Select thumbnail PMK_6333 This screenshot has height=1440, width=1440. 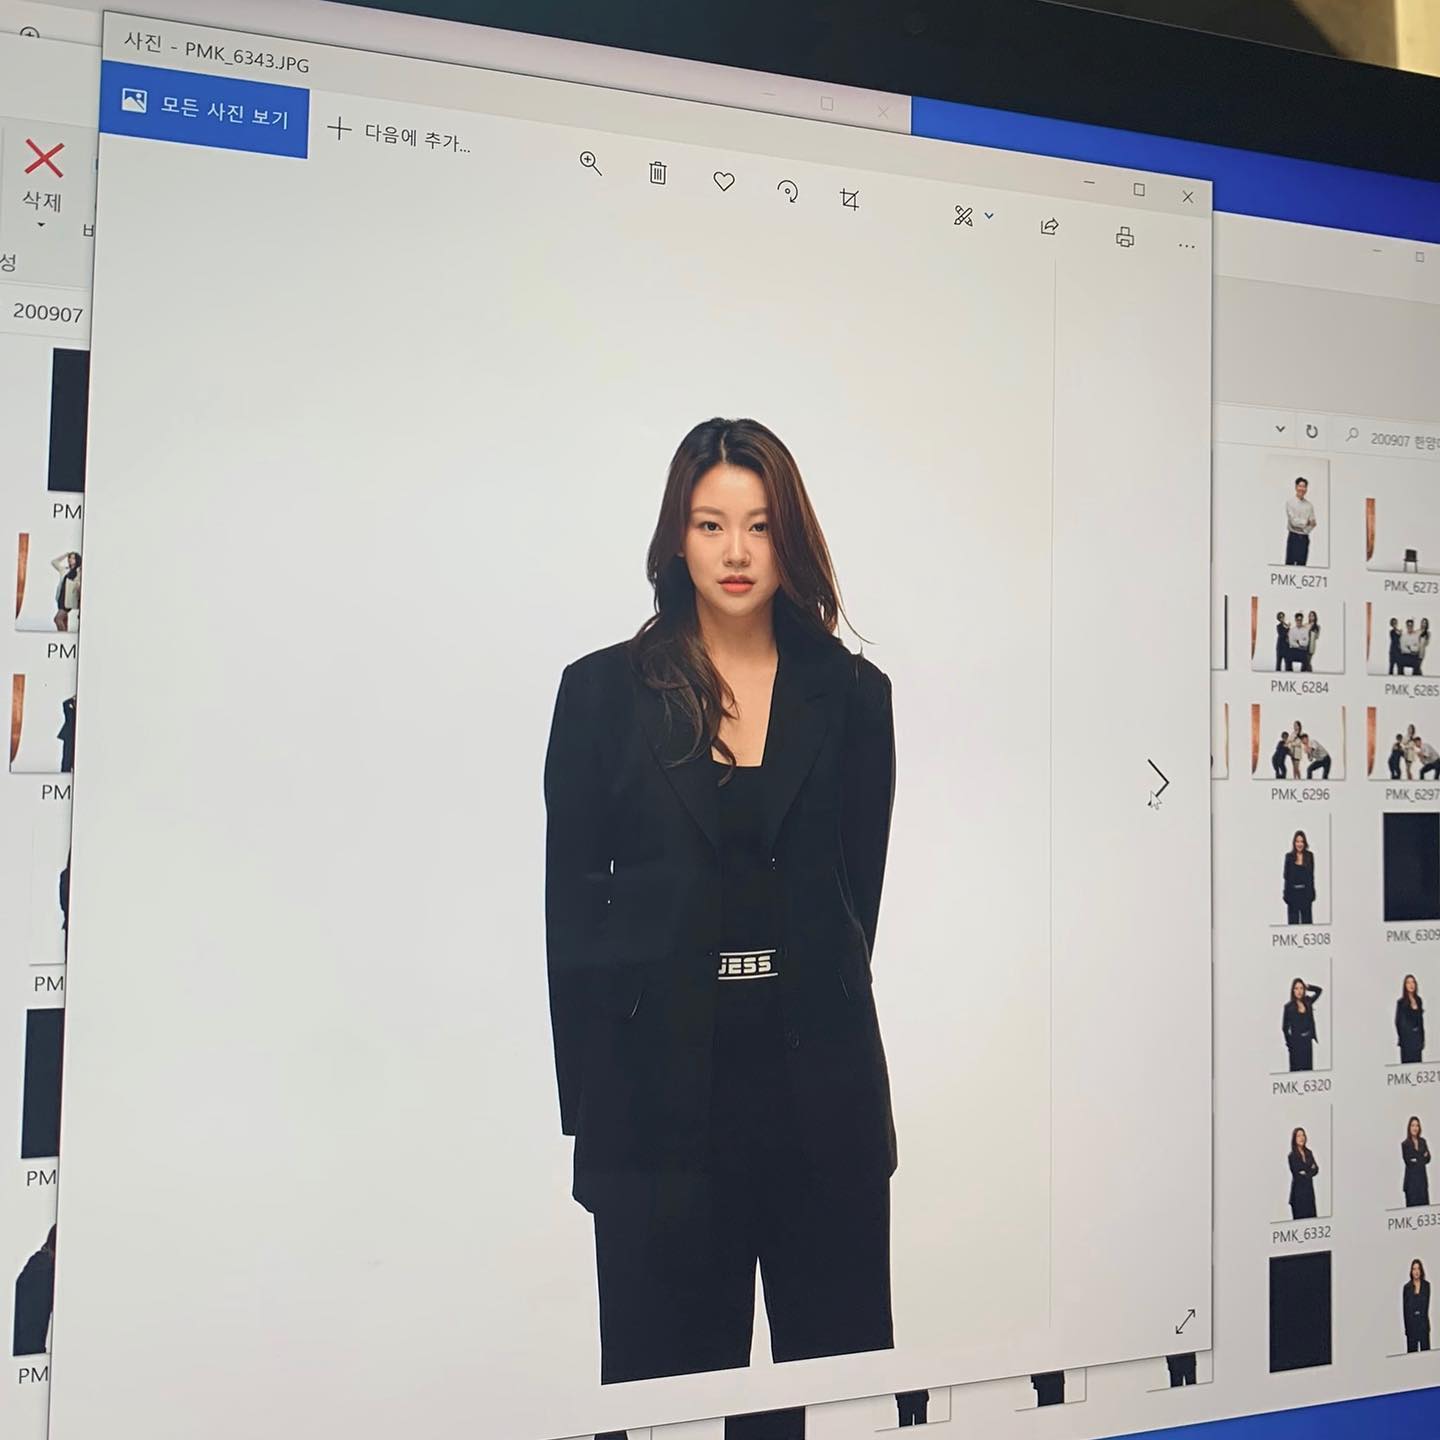click(x=1413, y=1160)
